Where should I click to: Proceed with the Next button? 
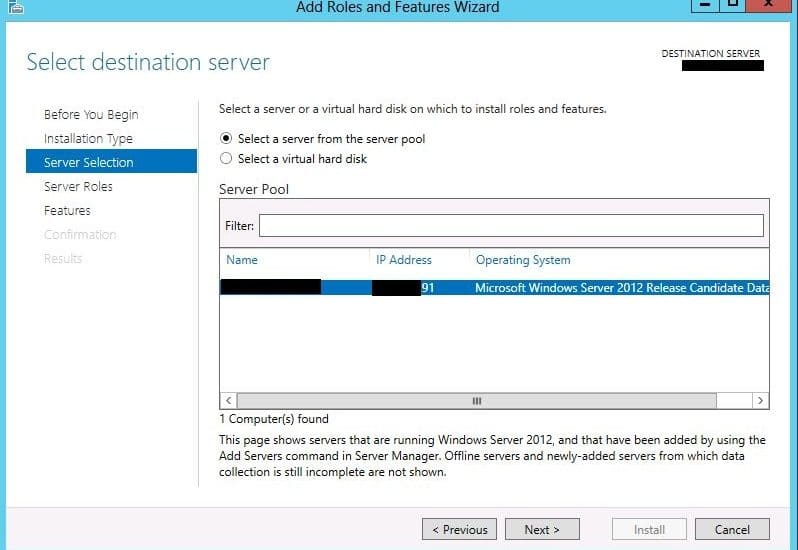coord(542,529)
